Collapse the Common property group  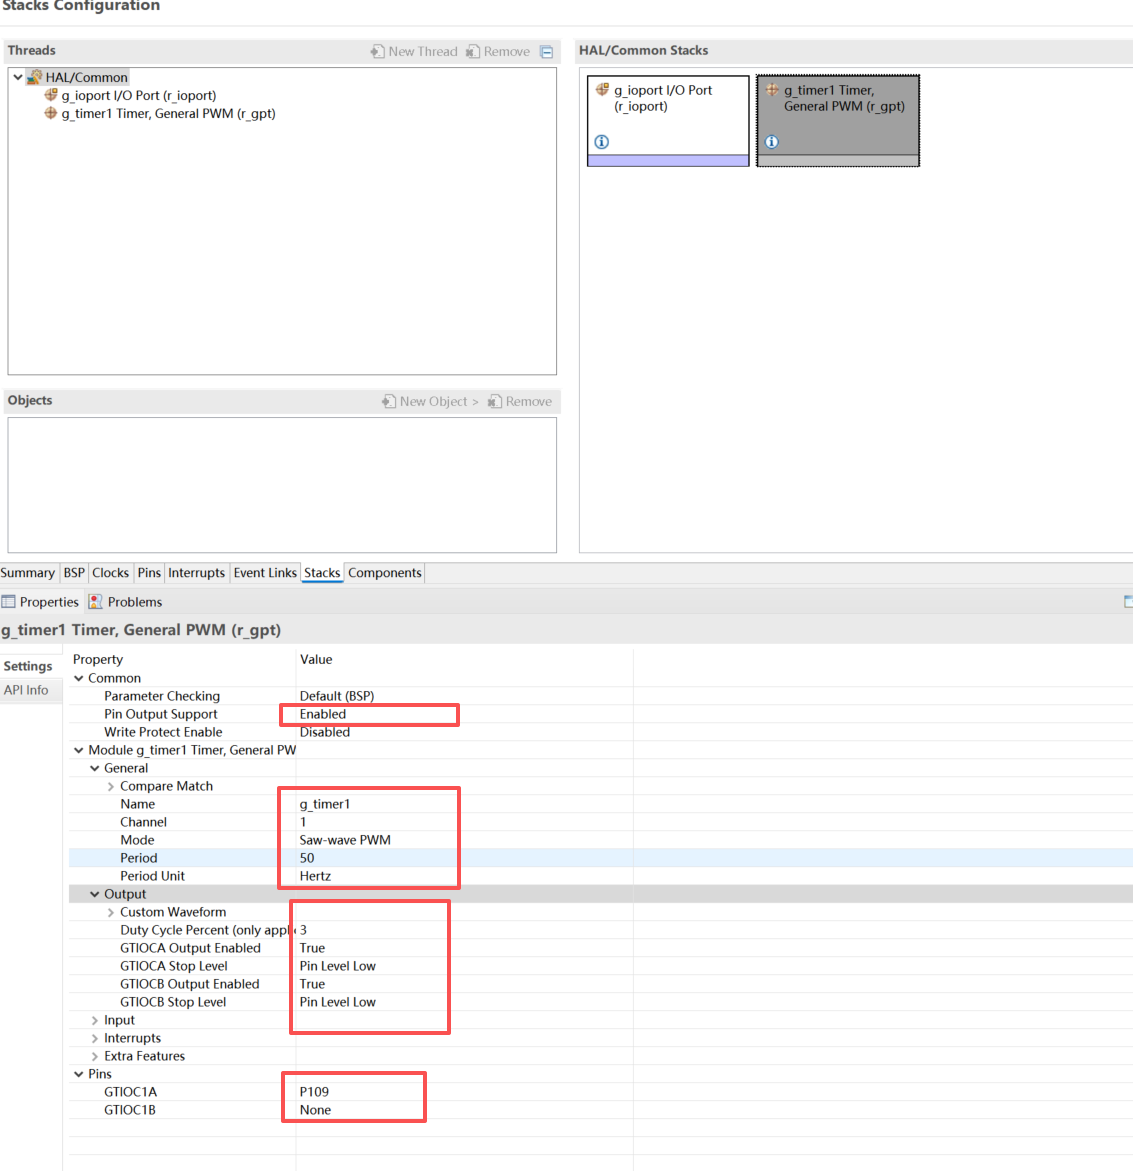[x=78, y=678]
